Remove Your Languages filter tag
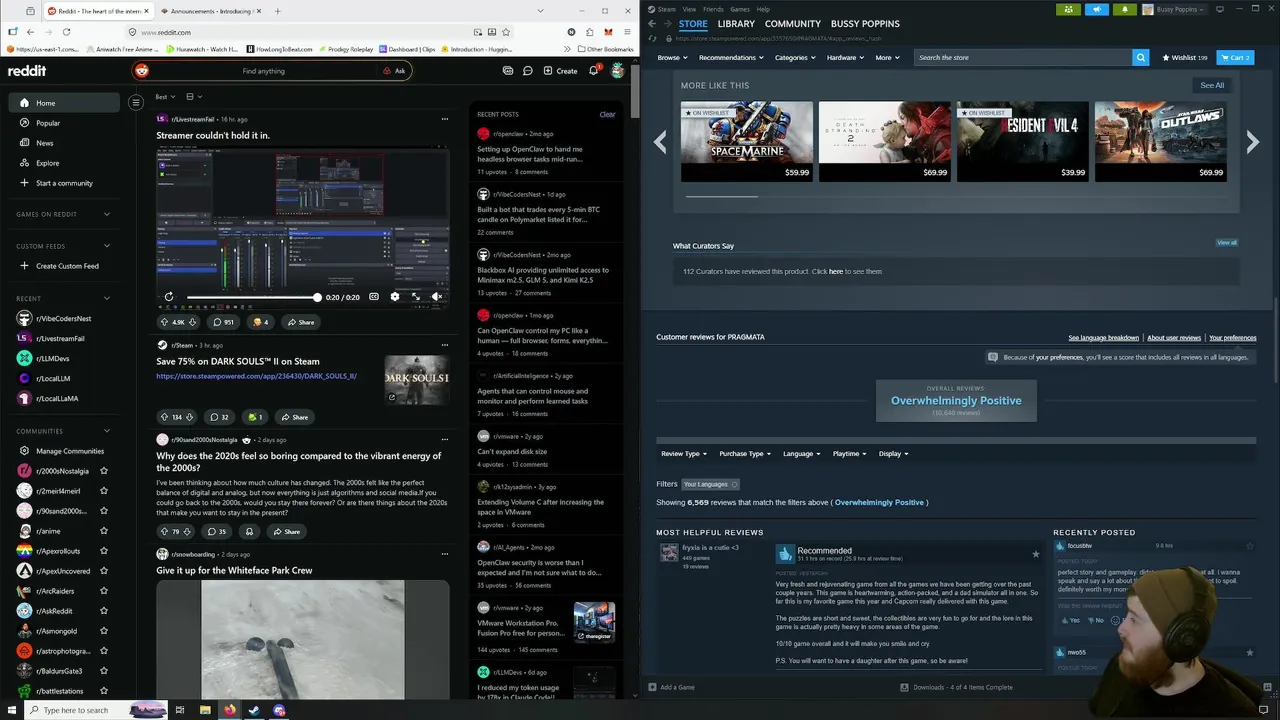The image size is (1280, 720). pyautogui.click(x=734, y=484)
